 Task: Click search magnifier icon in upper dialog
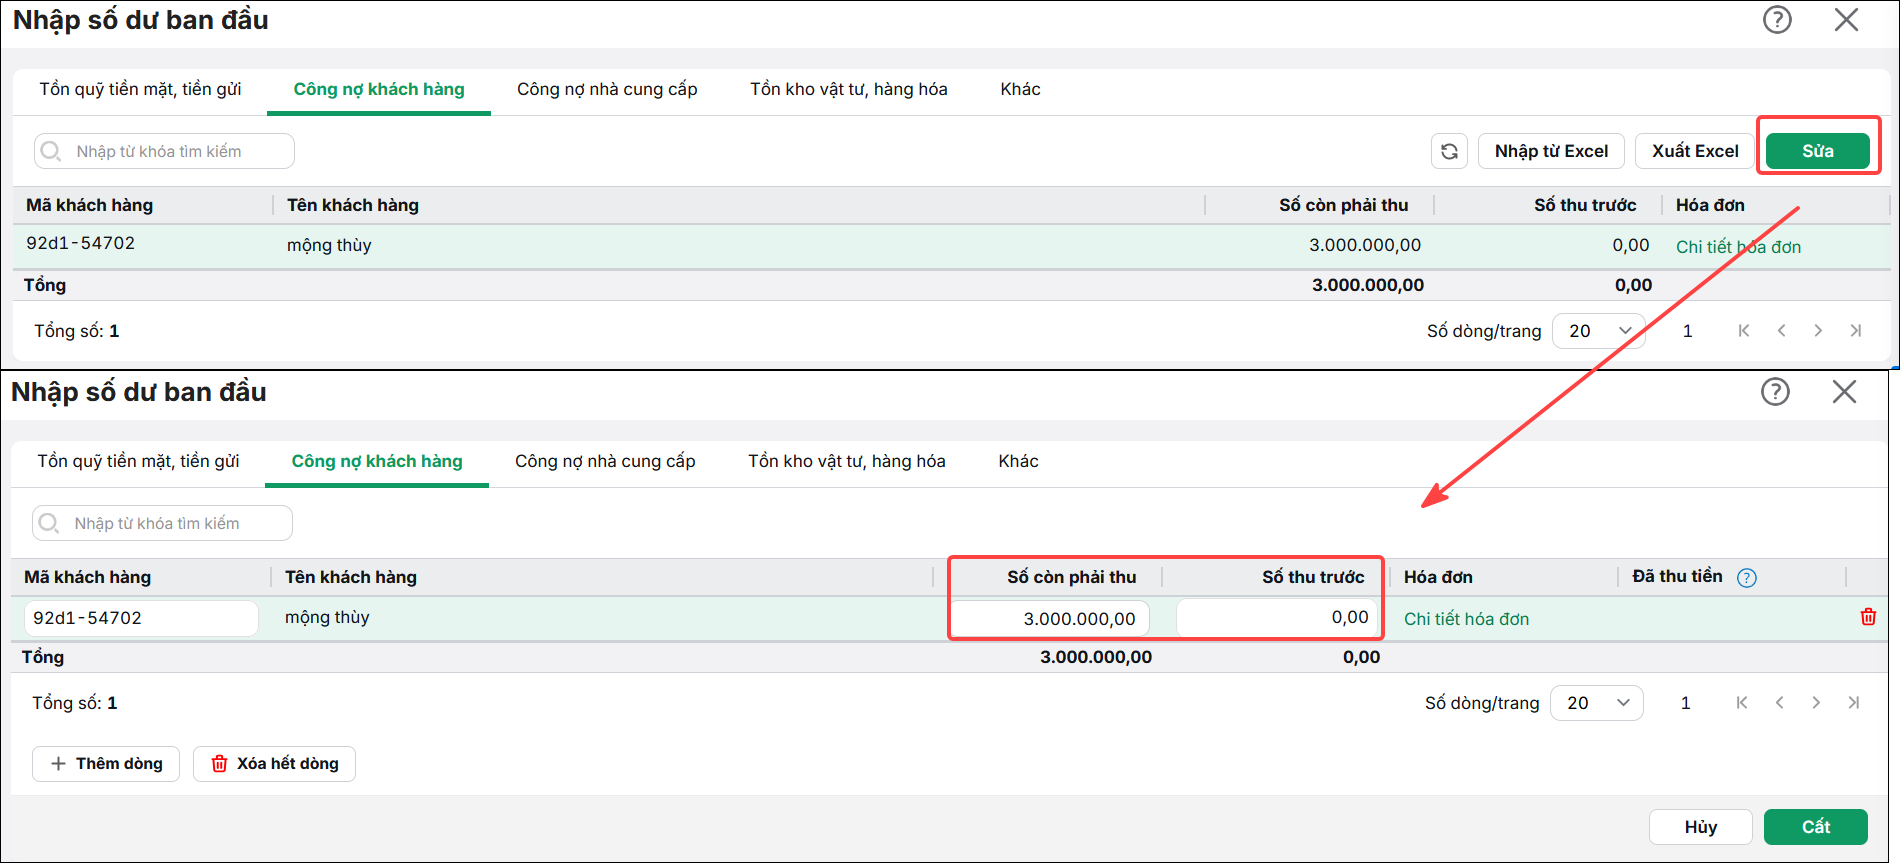pos(51,151)
